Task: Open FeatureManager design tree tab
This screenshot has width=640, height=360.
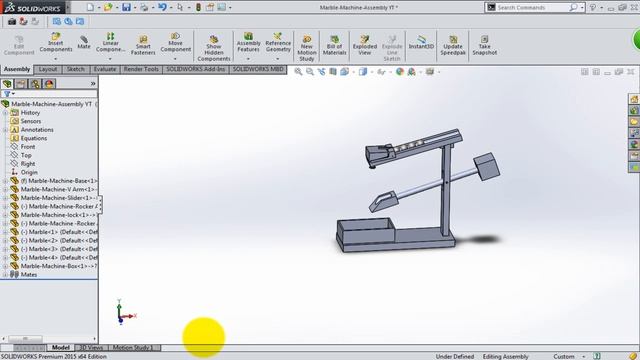Action: pyautogui.click(x=7, y=84)
